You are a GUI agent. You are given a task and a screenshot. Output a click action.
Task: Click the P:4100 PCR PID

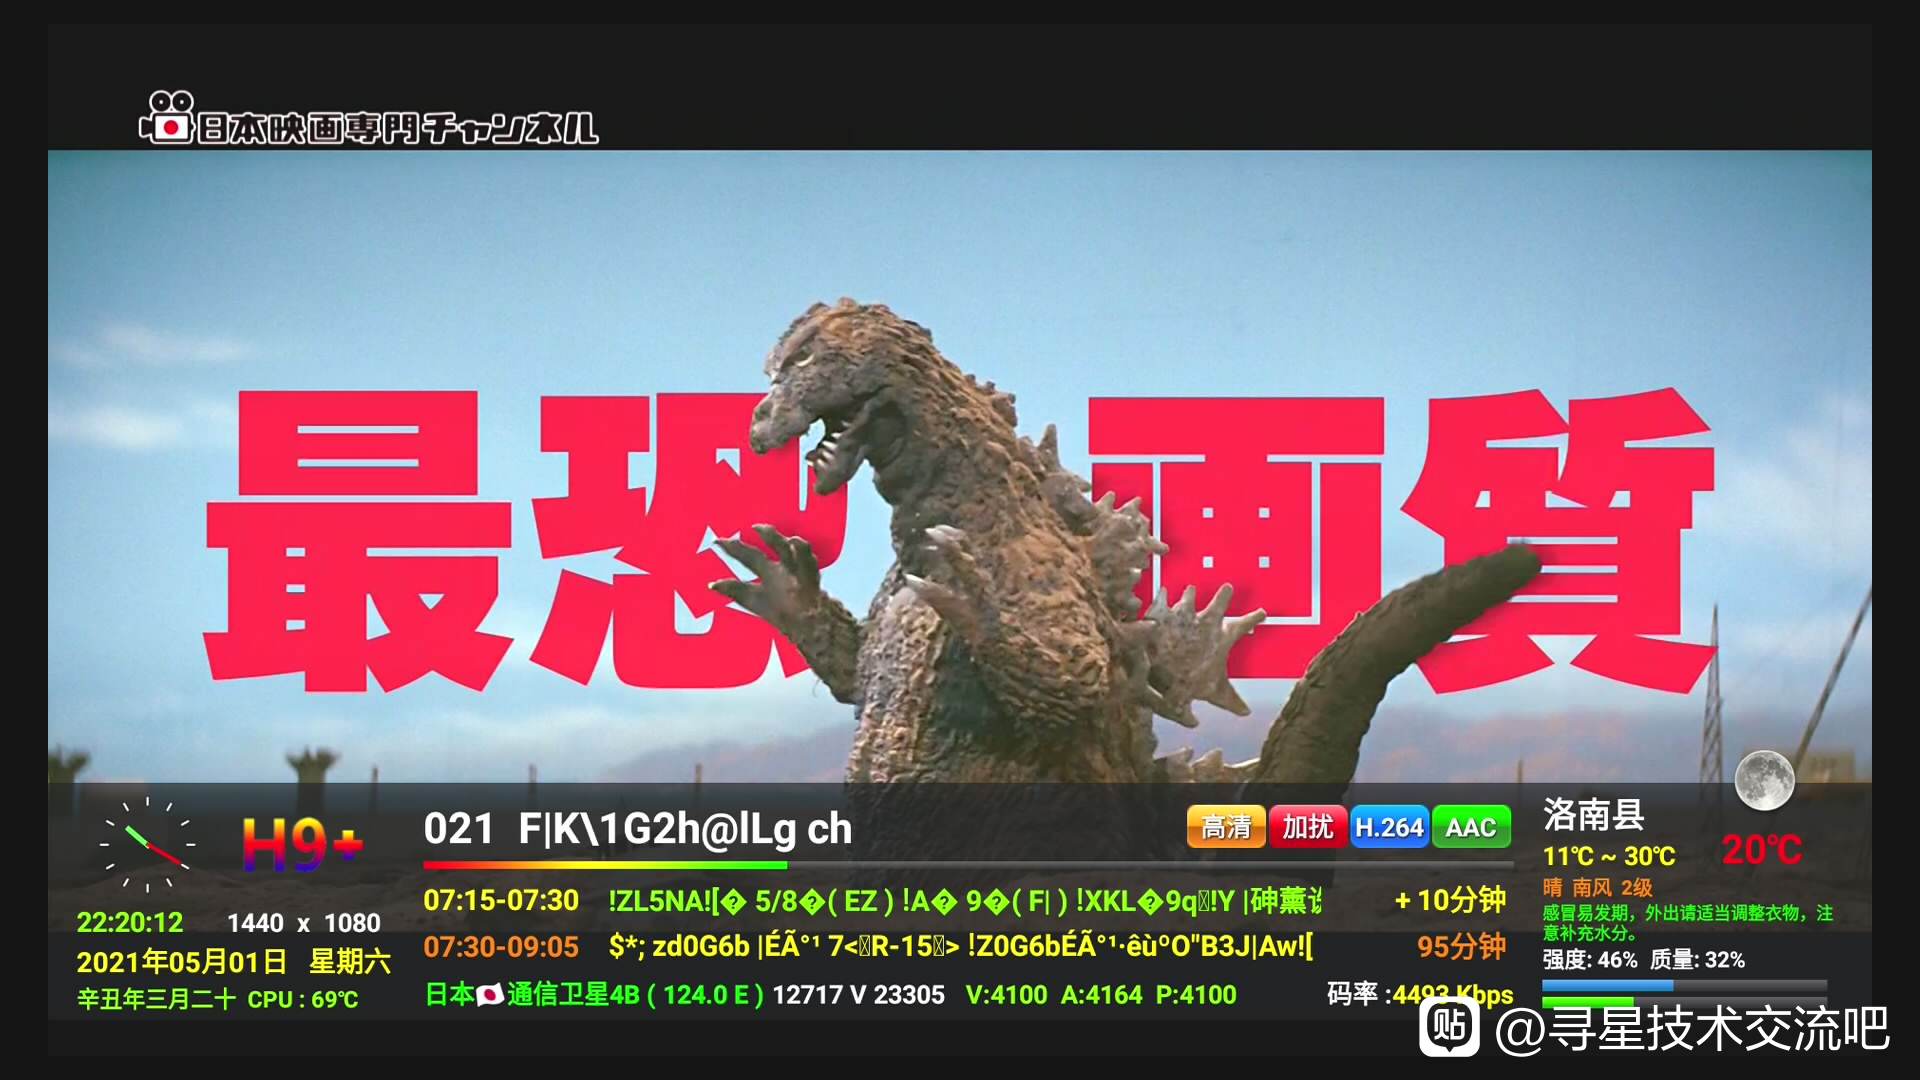1196,995
